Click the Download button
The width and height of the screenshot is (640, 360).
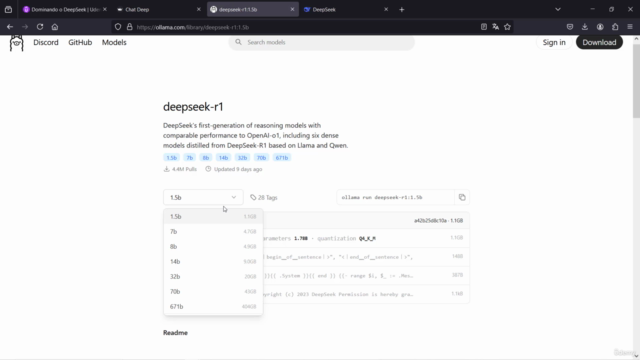pos(599,42)
